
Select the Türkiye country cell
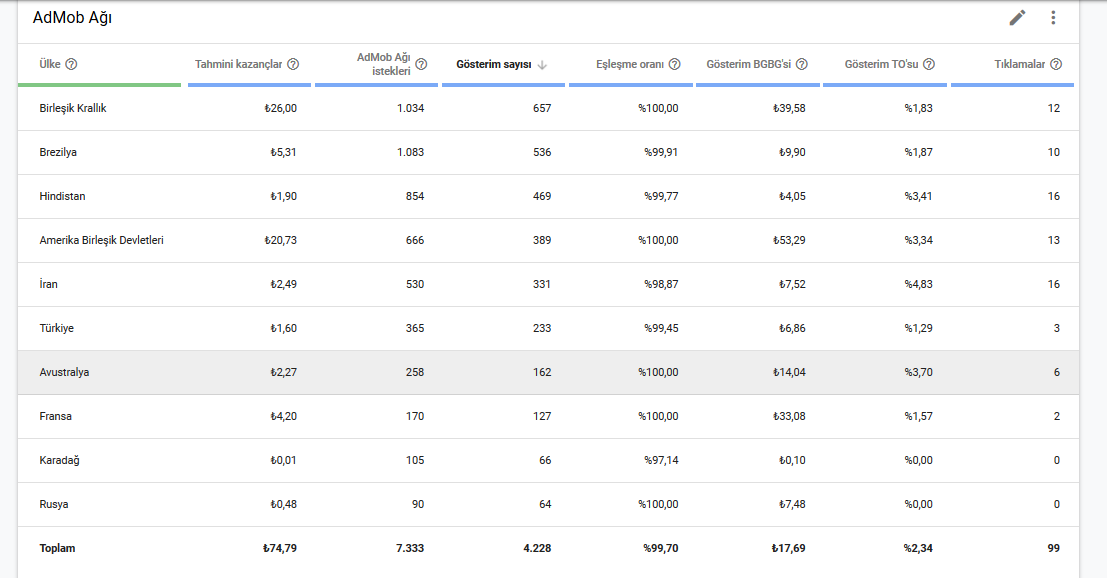click(x=56, y=328)
